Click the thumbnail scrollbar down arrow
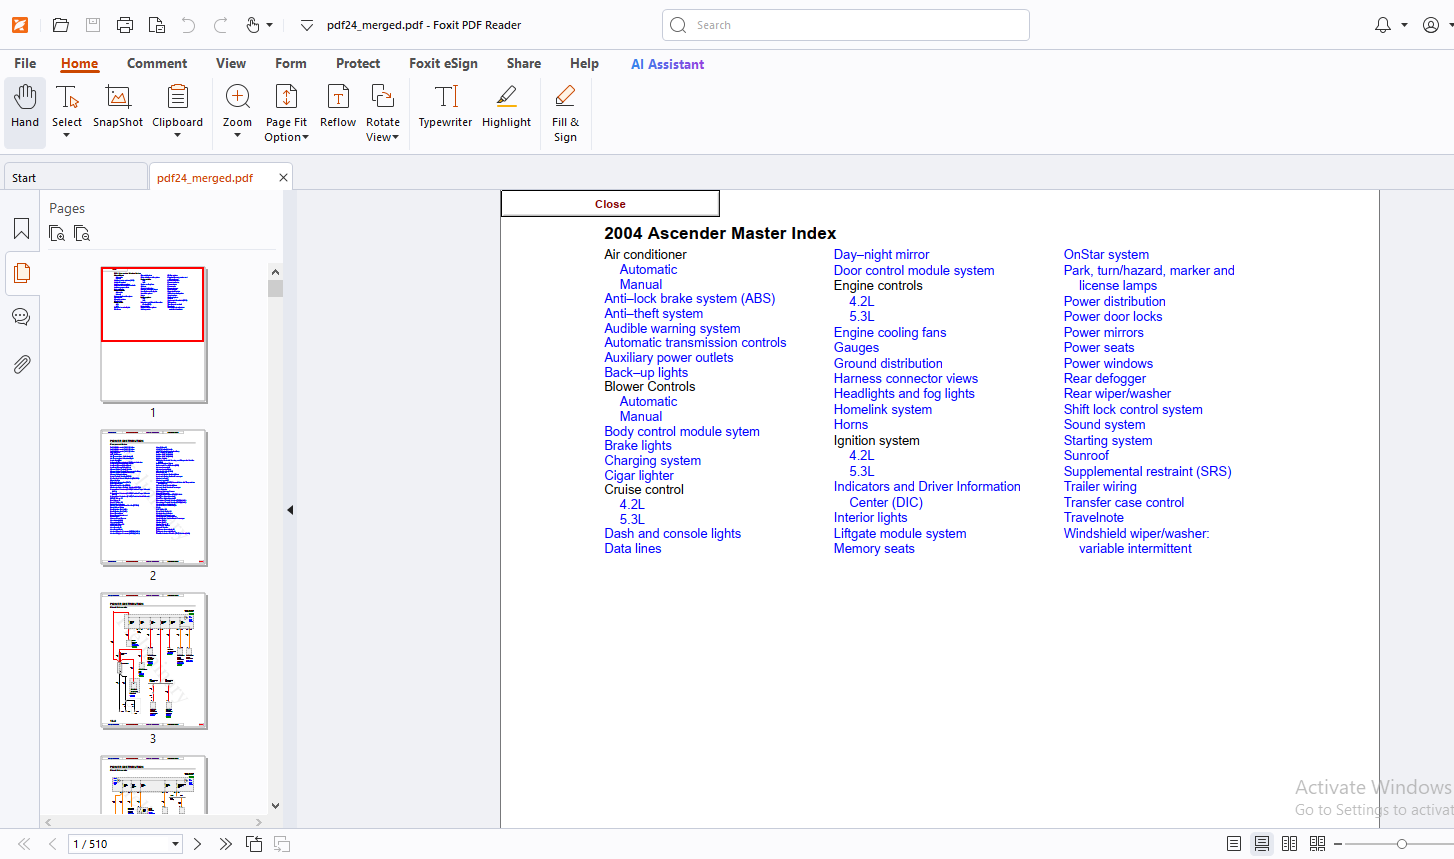This screenshot has height=859, width=1454. [275, 806]
